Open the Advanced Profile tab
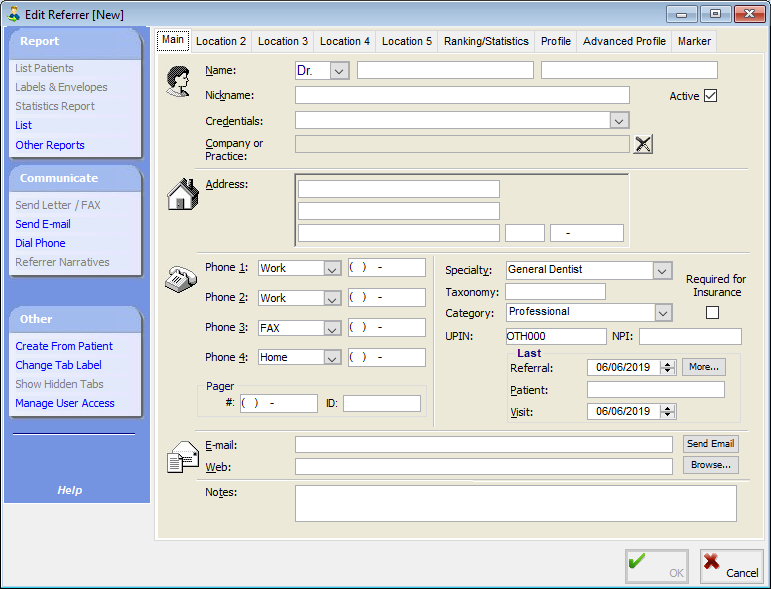The image size is (771, 589). [623, 41]
